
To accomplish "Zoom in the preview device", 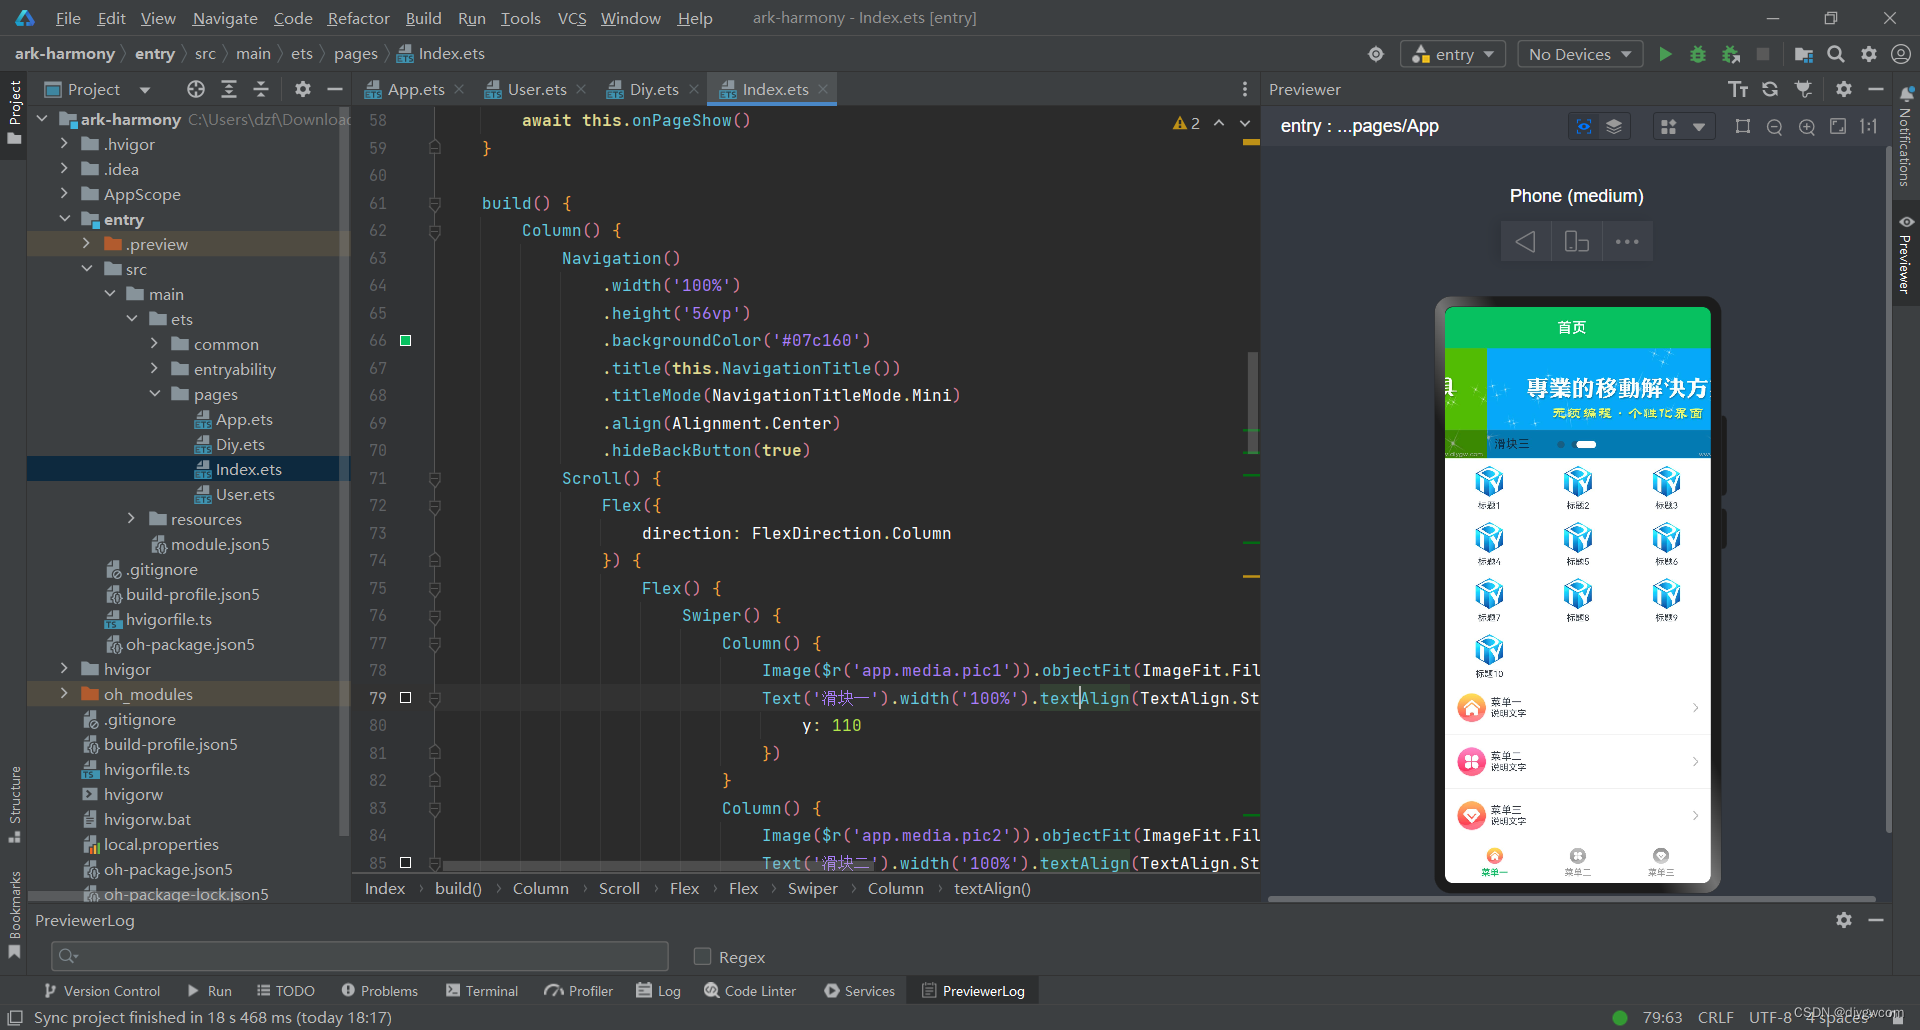I will (x=1806, y=126).
